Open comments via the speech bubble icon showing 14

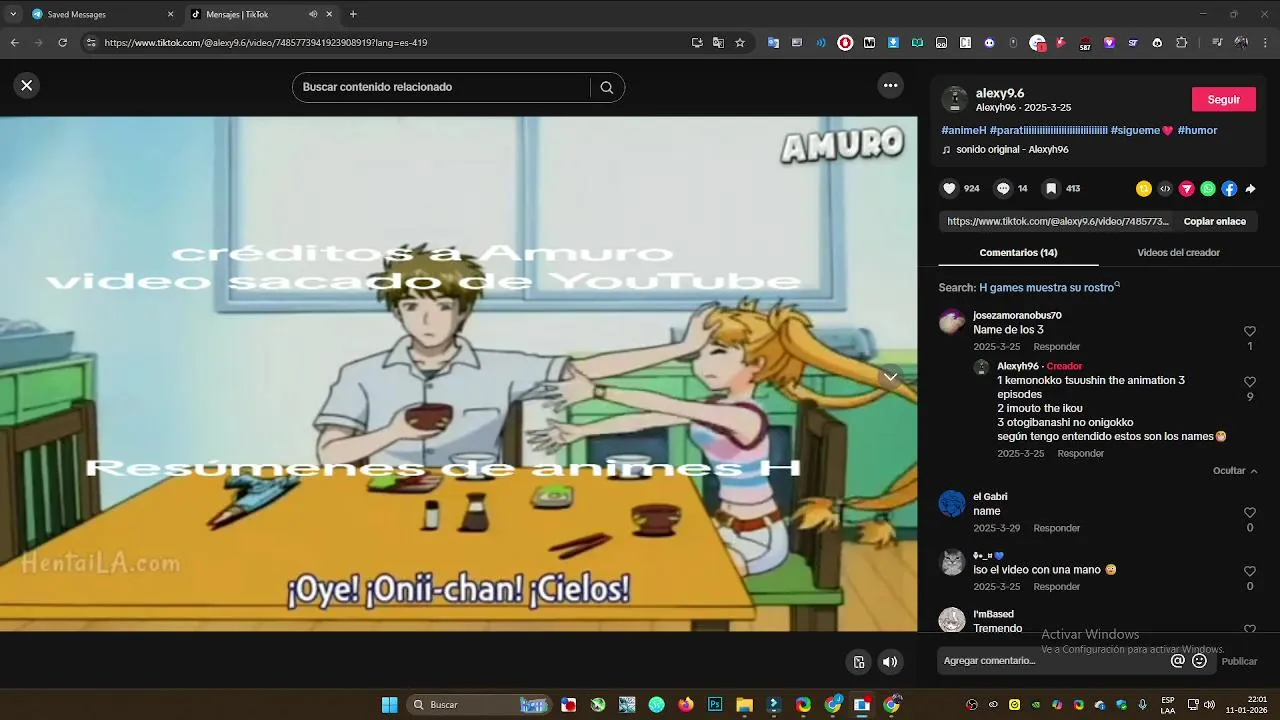click(x=1003, y=188)
